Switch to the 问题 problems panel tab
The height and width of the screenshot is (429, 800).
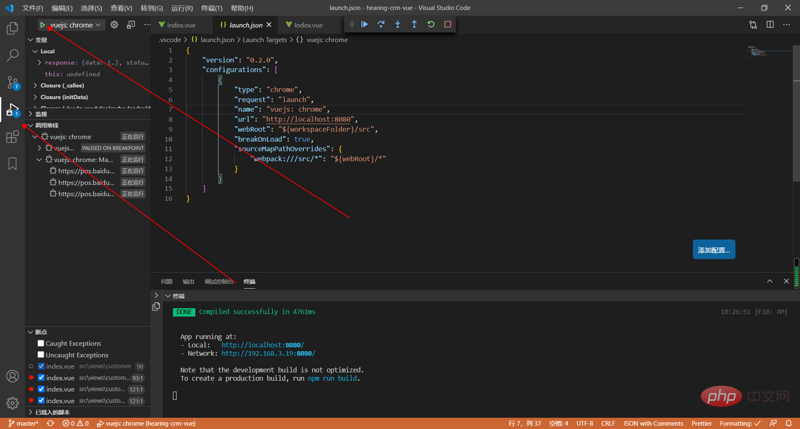pyautogui.click(x=166, y=282)
